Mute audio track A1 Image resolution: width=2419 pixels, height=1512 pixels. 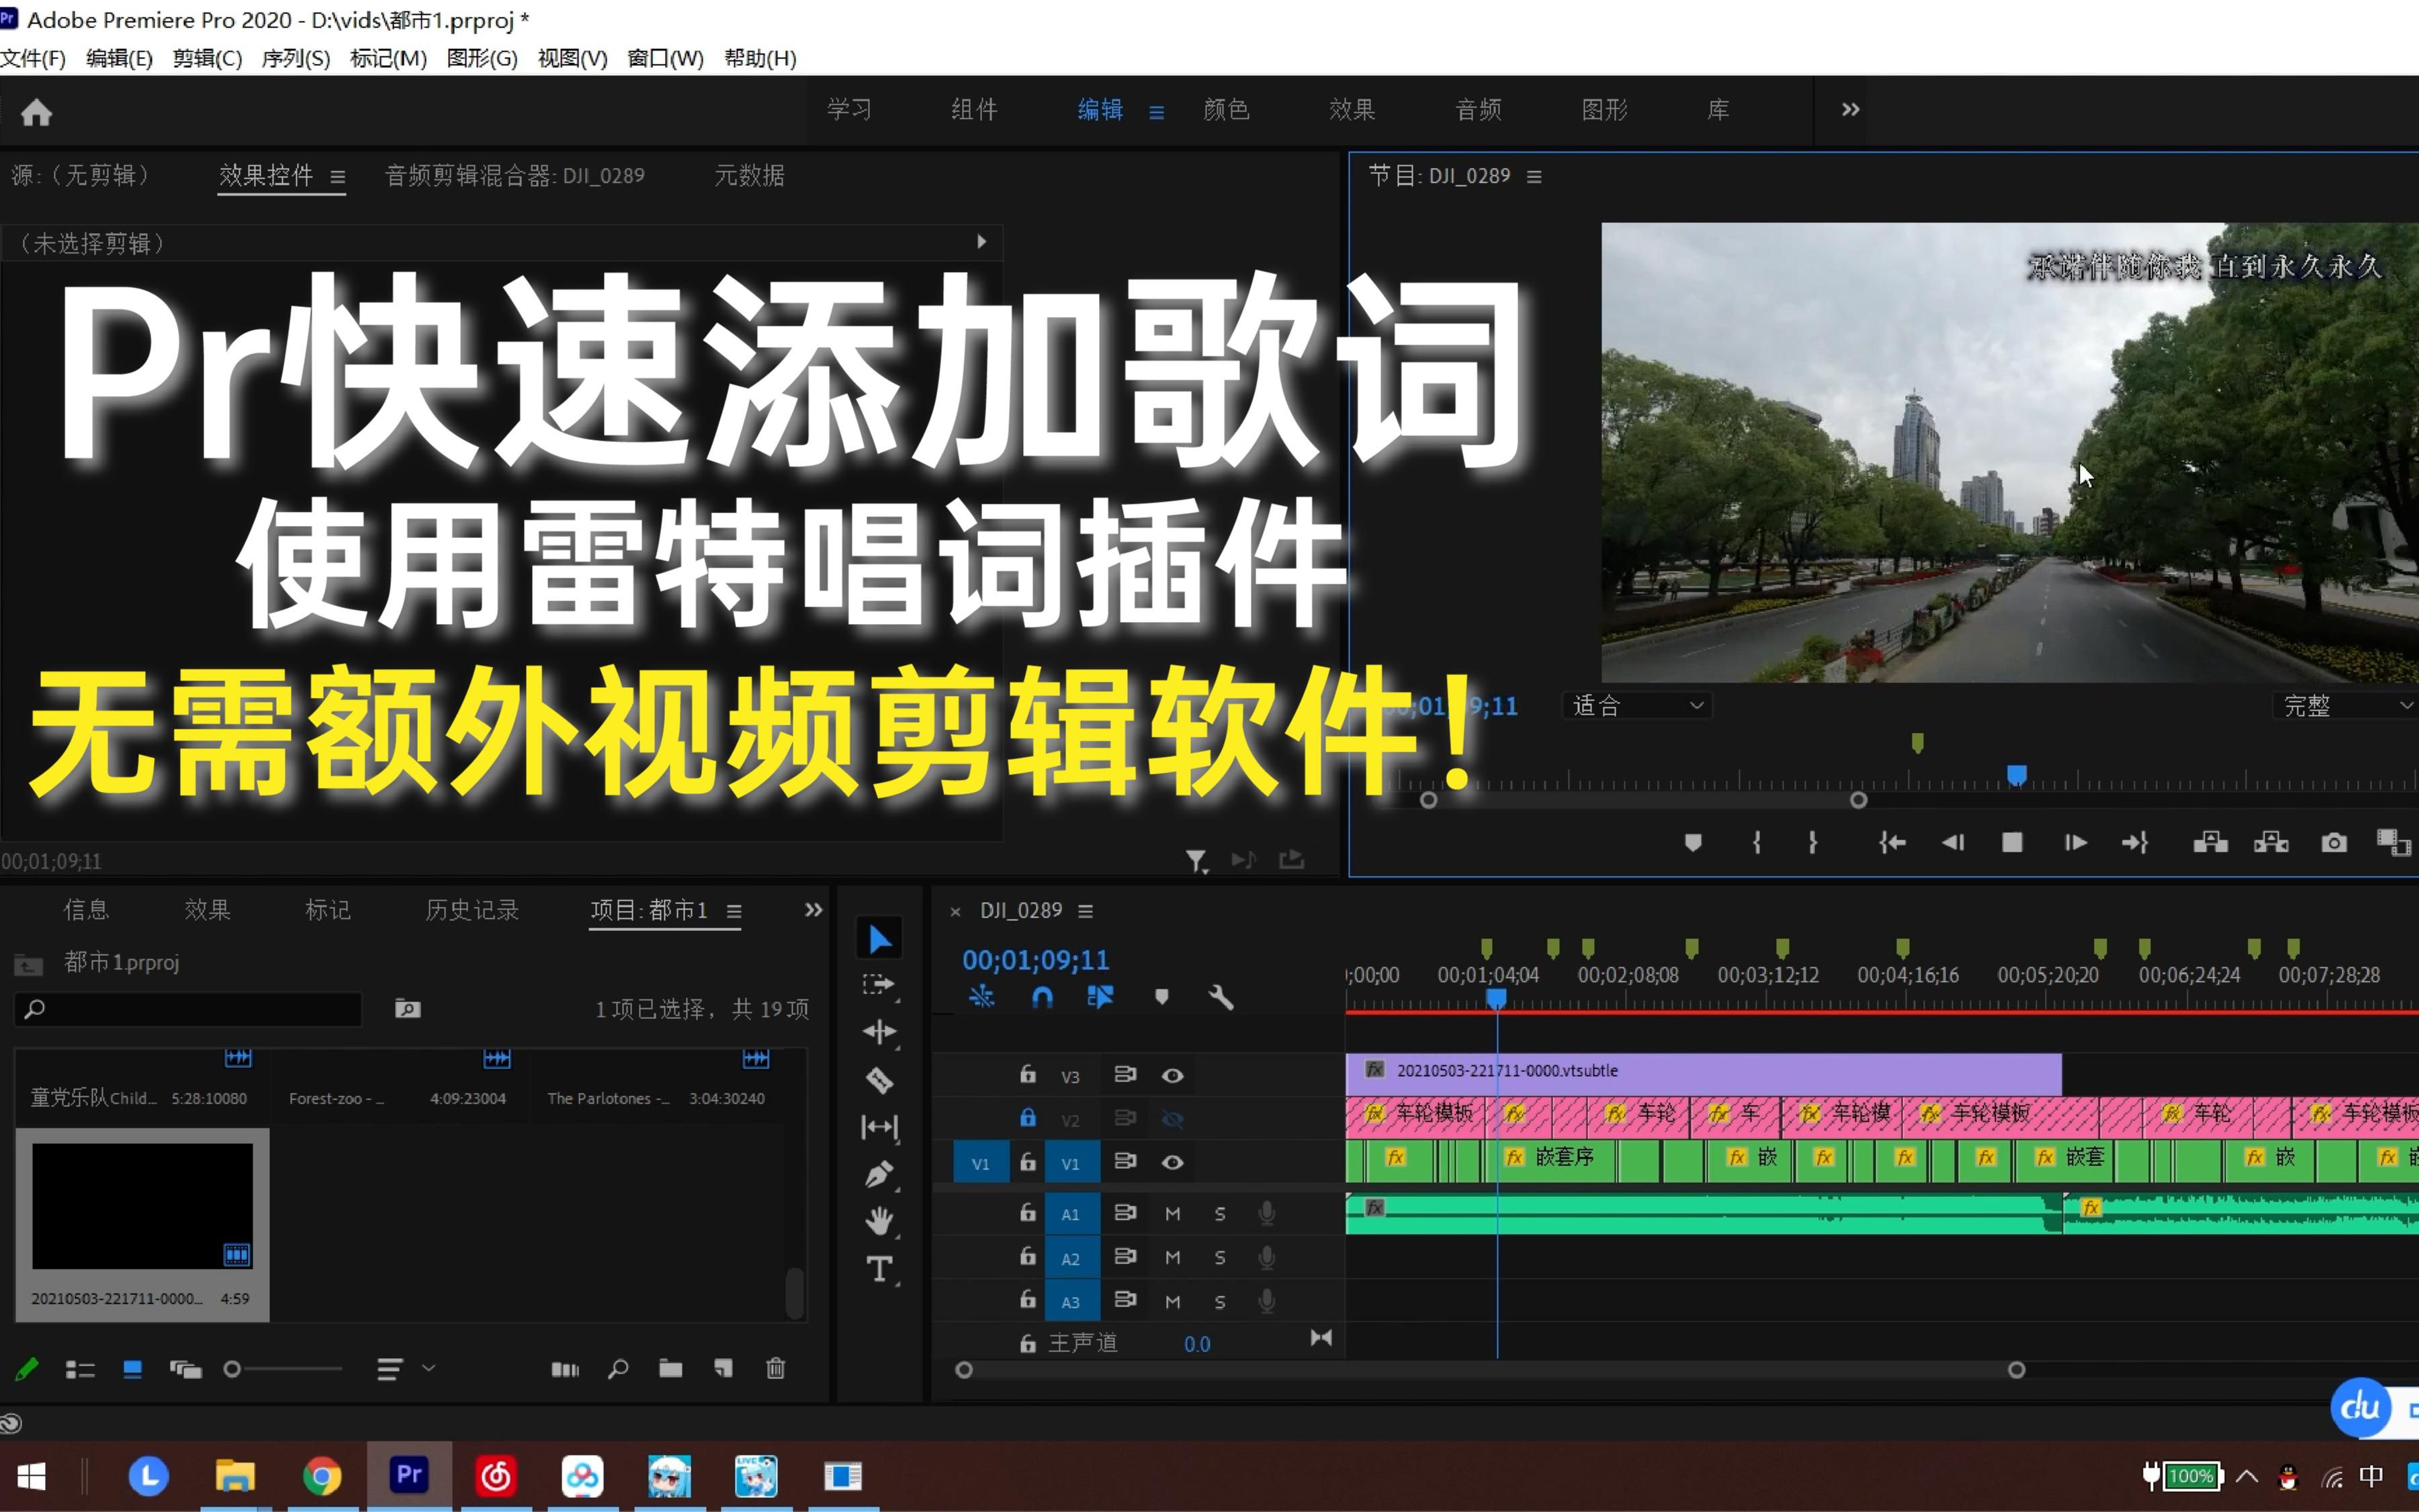pos(1172,1214)
